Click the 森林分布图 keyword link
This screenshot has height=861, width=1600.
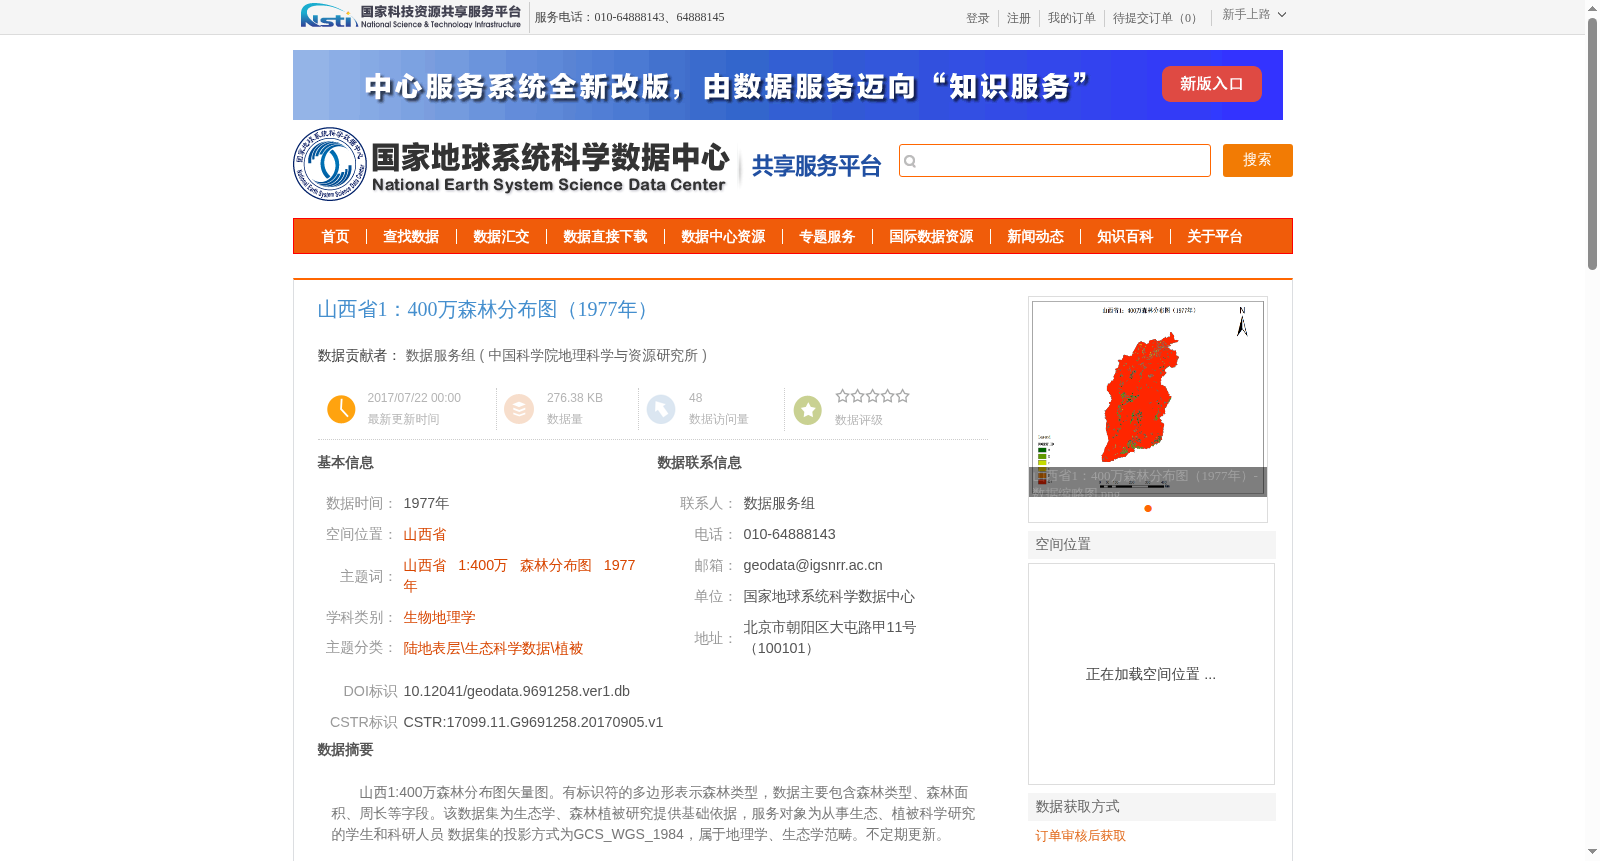556,566
